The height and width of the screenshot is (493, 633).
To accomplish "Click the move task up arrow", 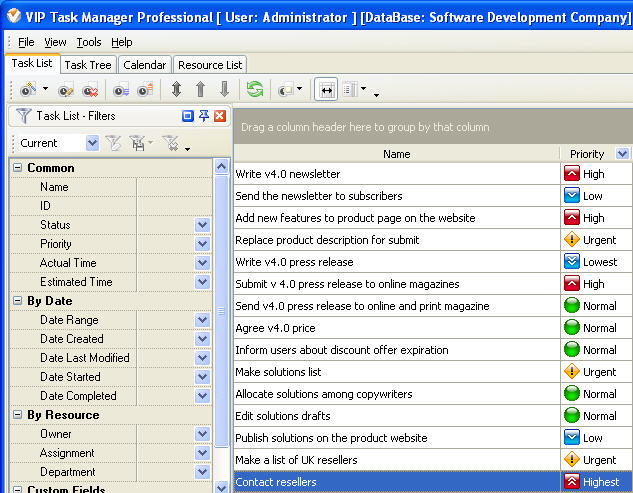I will coord(200,89).
